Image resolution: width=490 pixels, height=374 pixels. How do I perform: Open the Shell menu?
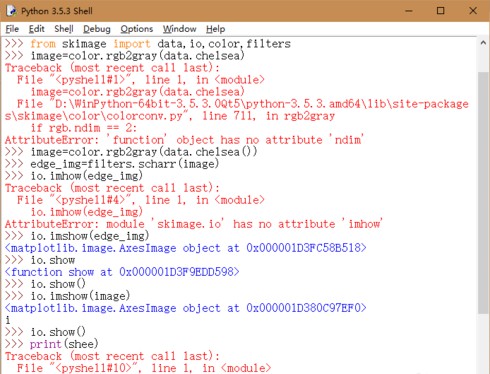(64, 29)
